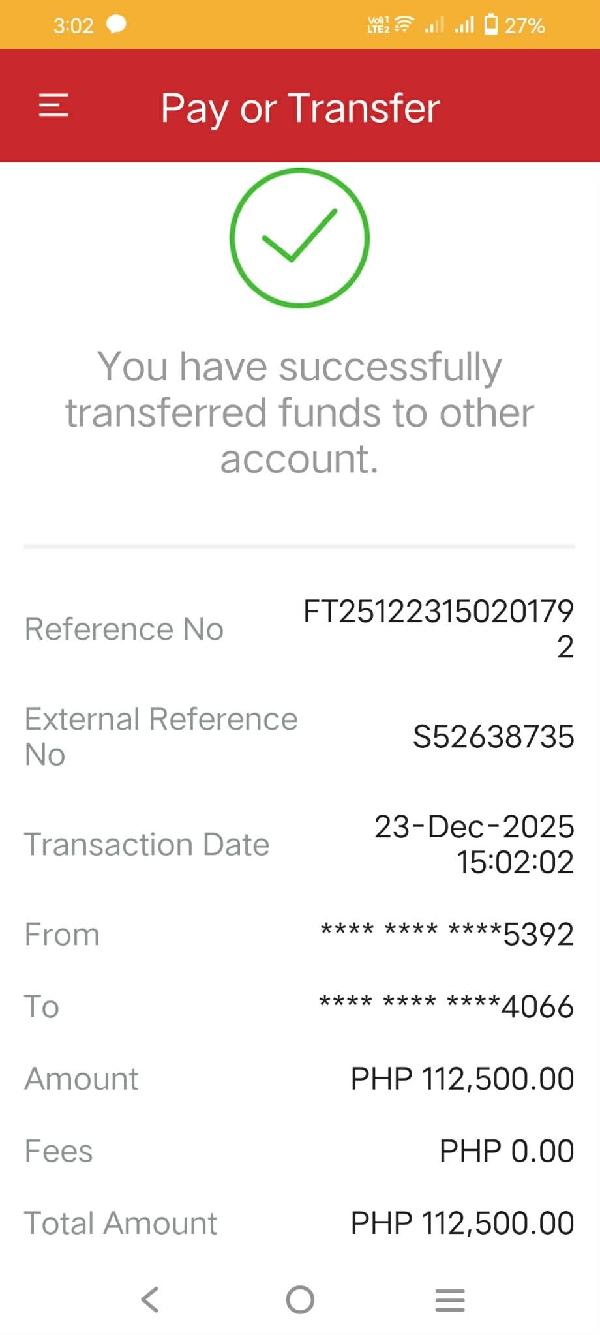Tap the To account ending 4066
Viewport: 600px width, 1335px height.
(x=446, y=1006)
